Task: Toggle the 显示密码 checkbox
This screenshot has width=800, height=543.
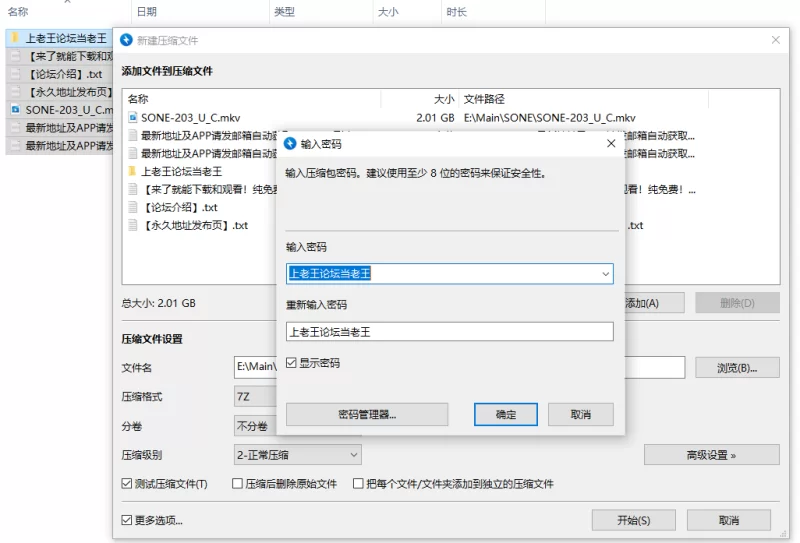Action: point(291,363)
